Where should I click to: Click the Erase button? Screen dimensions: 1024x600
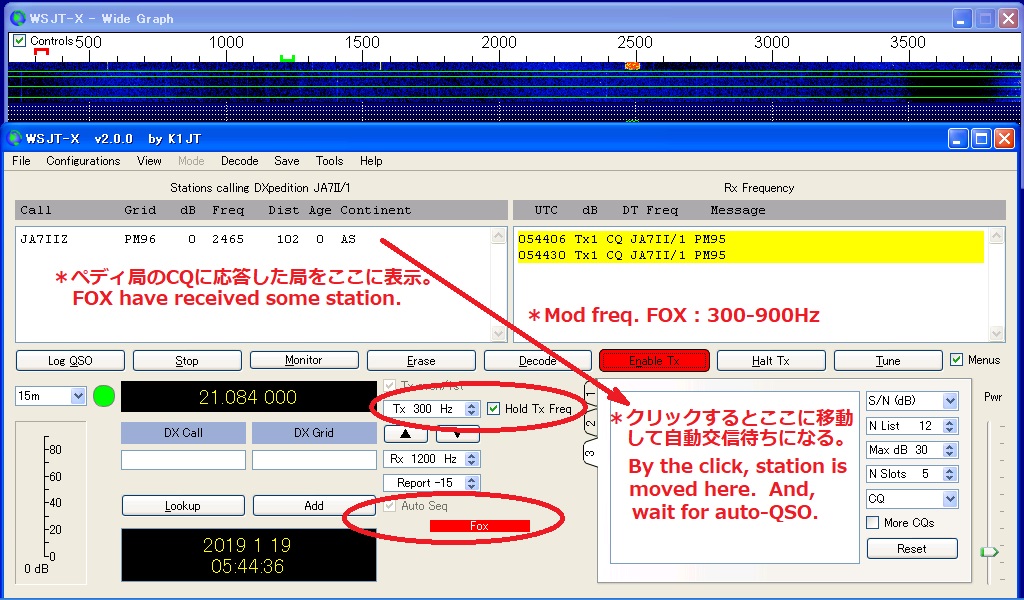coord(421,360)
